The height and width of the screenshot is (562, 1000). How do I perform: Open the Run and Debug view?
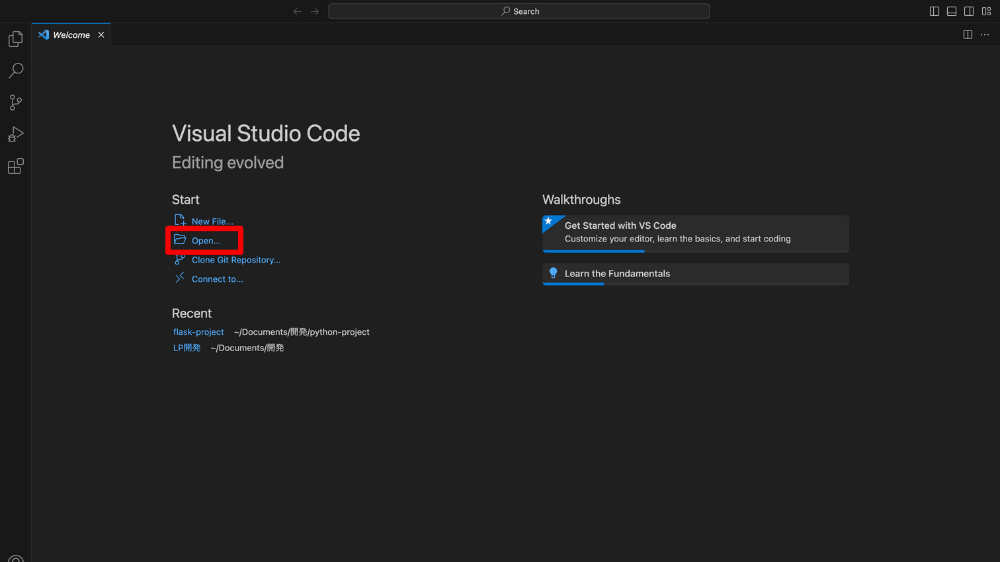pos(15,135)
